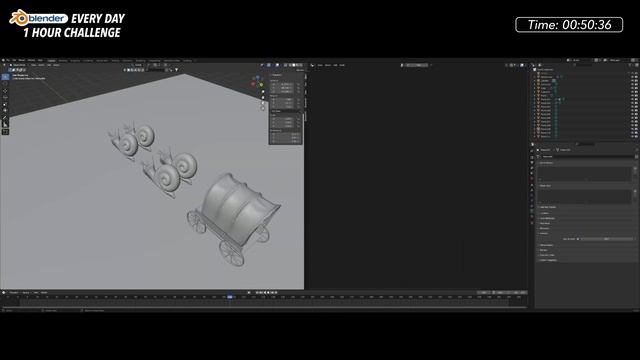Screen dimensions: 640x360
Task: Open the Render properties tab
Action: click(532, 157)
